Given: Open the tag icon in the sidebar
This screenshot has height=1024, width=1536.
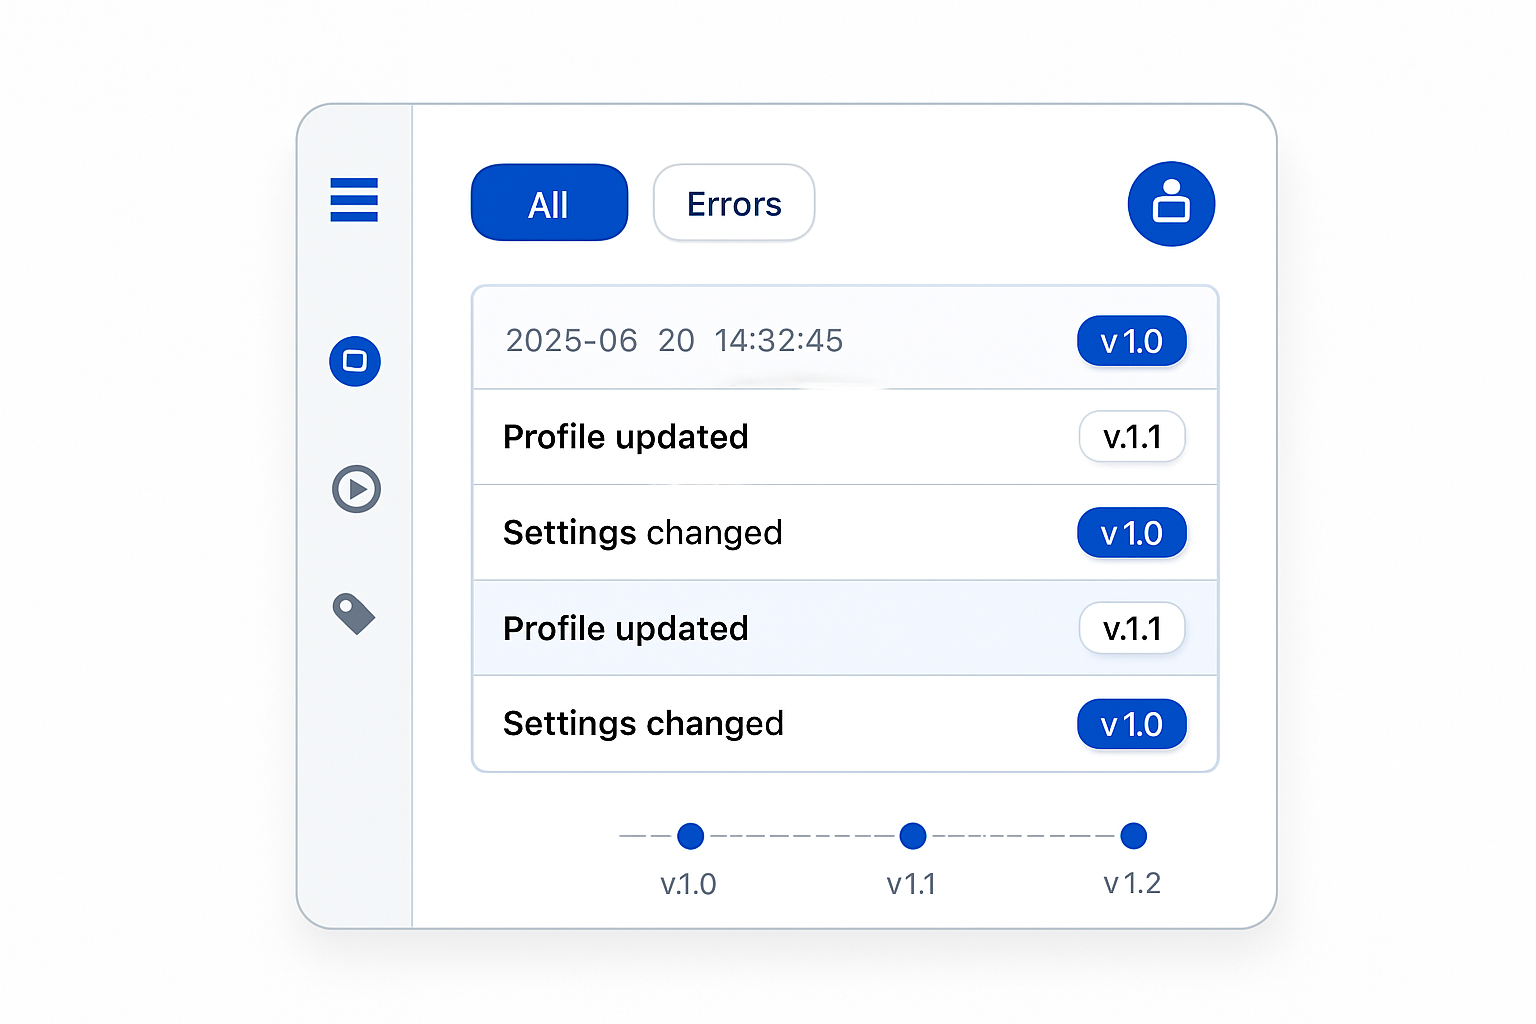Looking at the screenshot, I should 354,614.
